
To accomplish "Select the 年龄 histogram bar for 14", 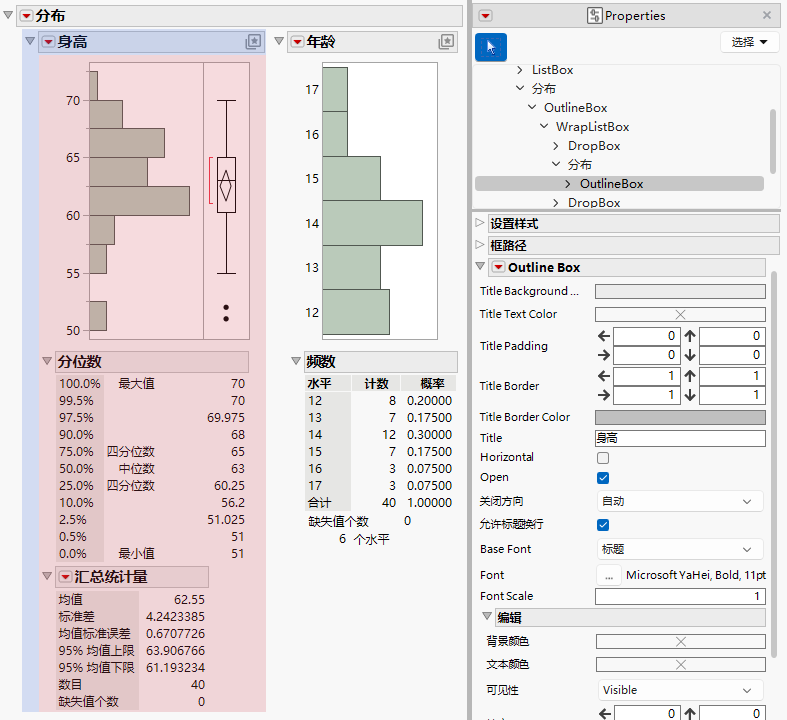I will click(372, 223).
